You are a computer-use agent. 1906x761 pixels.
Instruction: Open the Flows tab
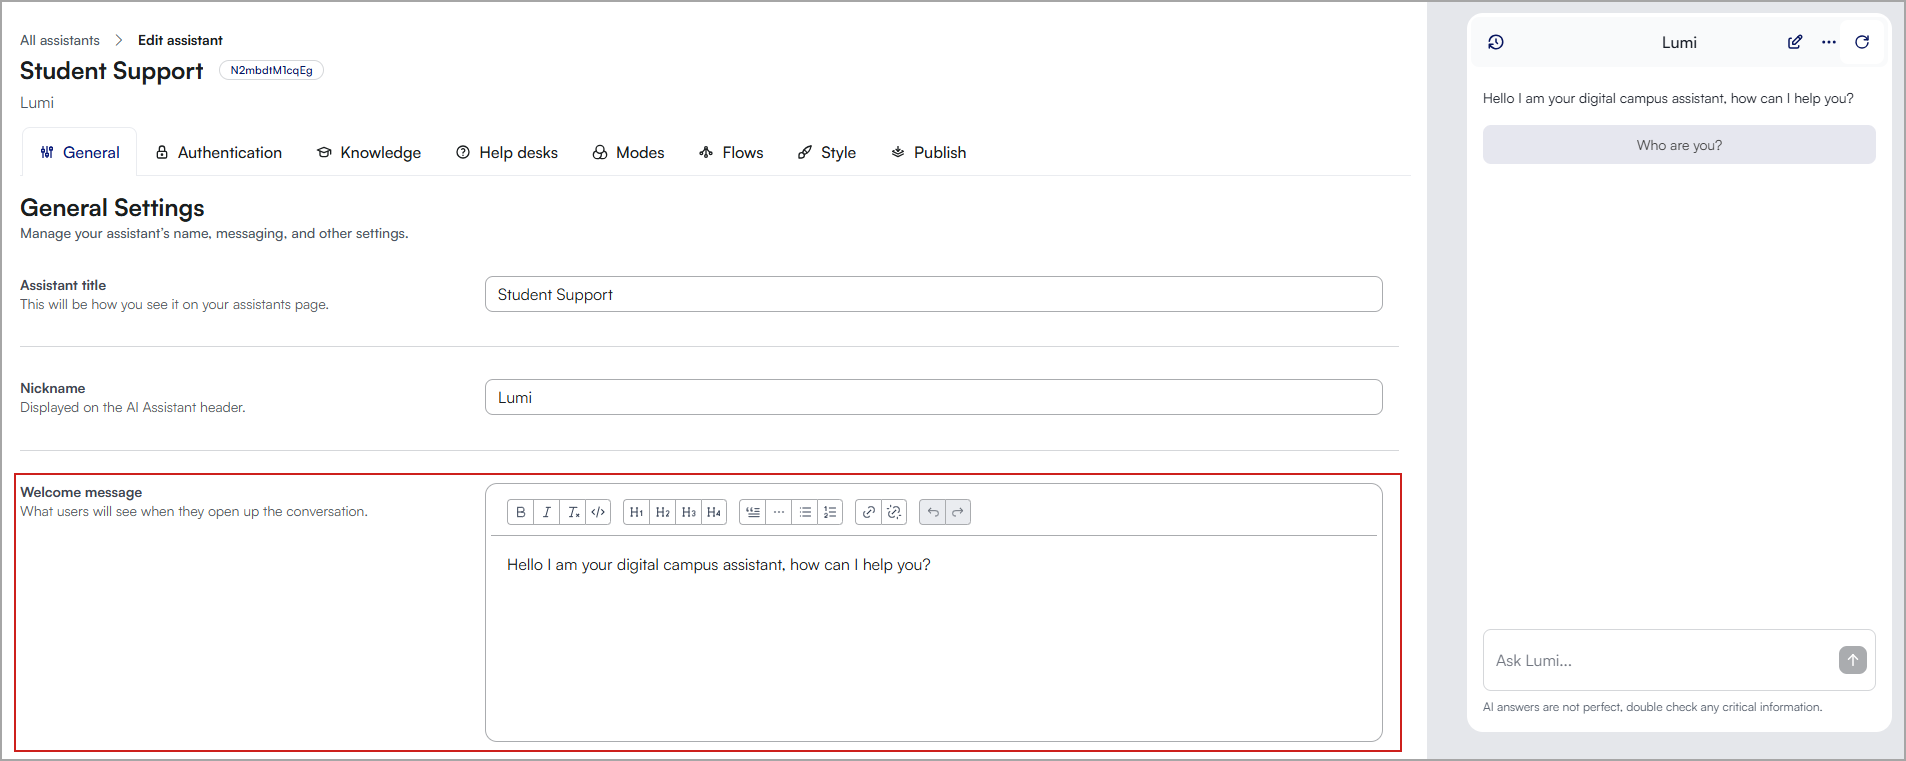coord(731,152)
